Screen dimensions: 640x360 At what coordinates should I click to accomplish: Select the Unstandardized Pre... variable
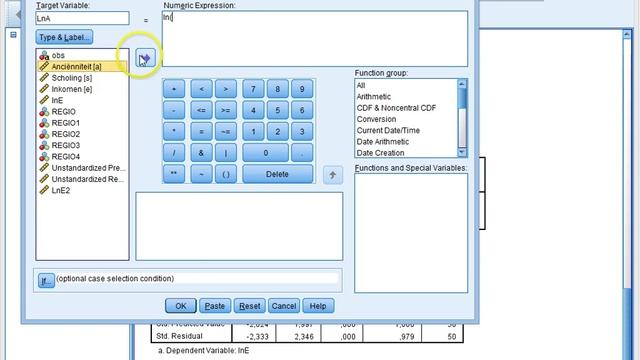point(82,168)
